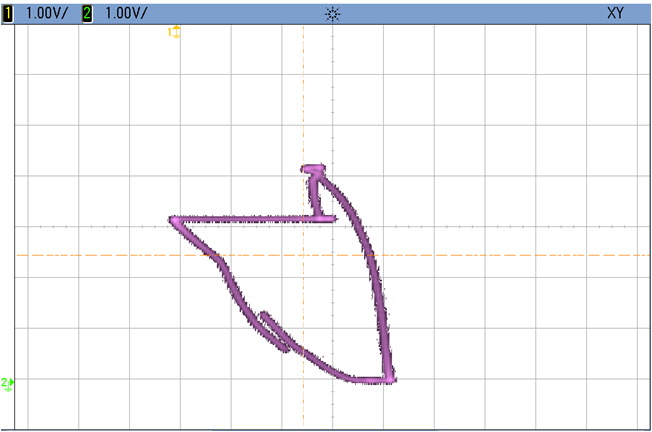This screenshot has width=652, height=432.
Task: Select the channel 2 indicator badge
Action: 87,14
